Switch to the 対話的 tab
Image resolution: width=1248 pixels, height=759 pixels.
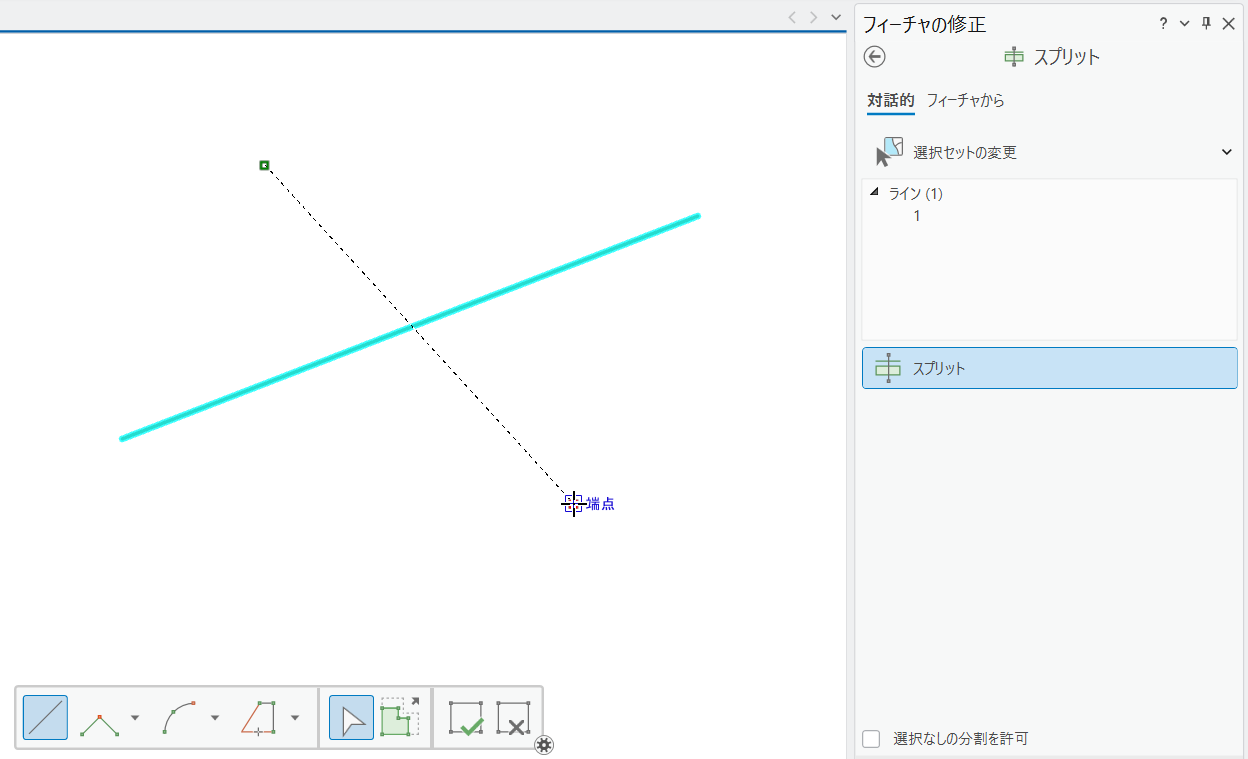tap(890, 101)
